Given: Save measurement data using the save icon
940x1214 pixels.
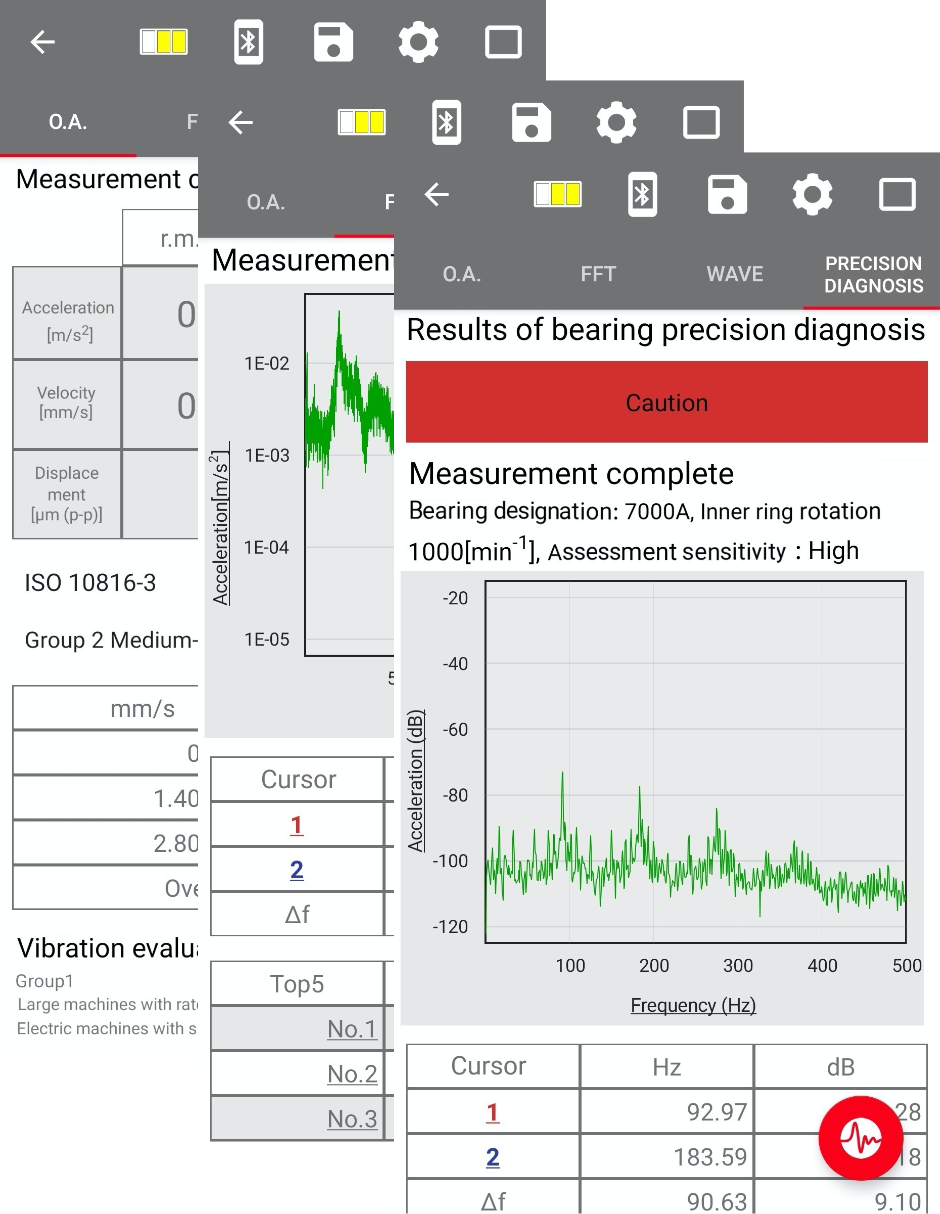Looking at the screenshot, I should coord(727,195).
